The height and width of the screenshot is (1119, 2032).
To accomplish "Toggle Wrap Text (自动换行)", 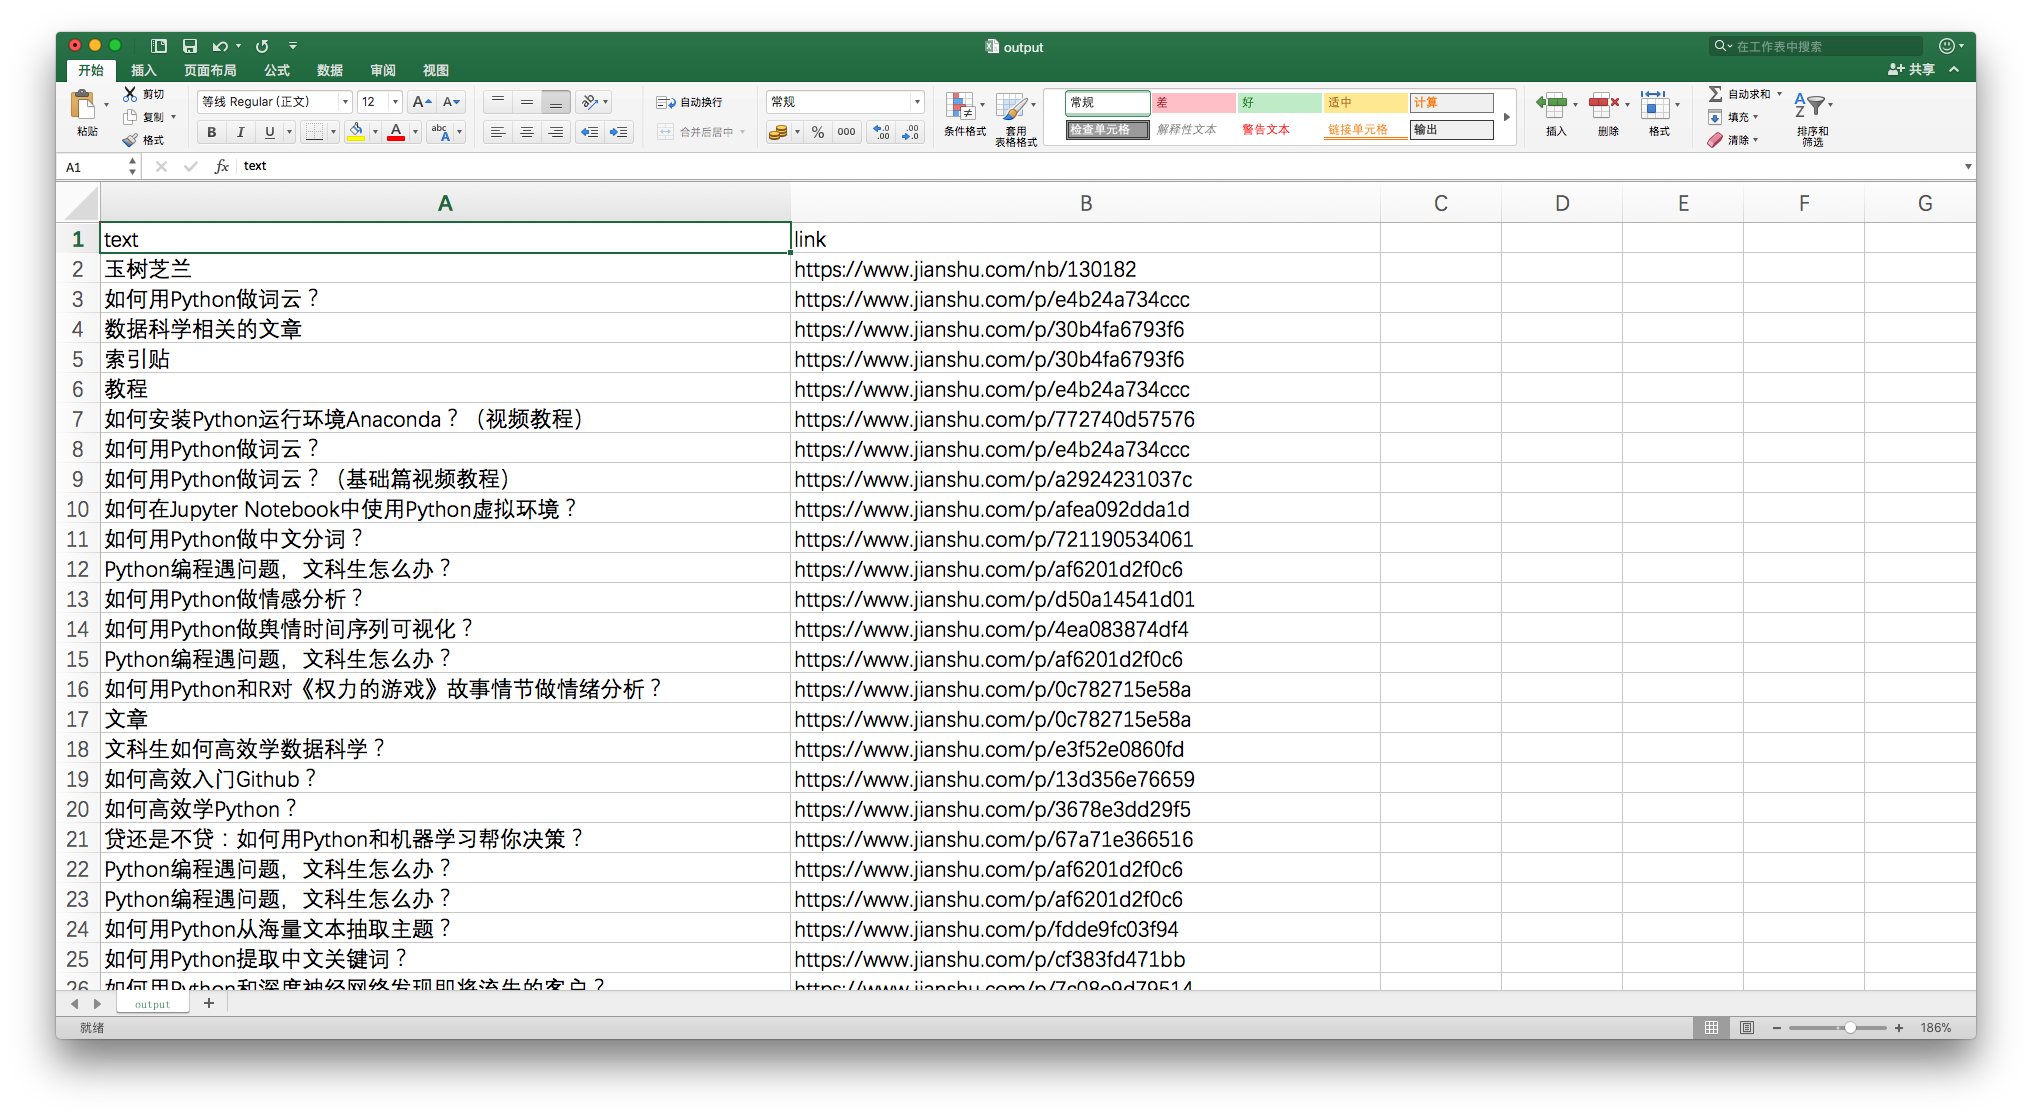I will pos(689,102).
